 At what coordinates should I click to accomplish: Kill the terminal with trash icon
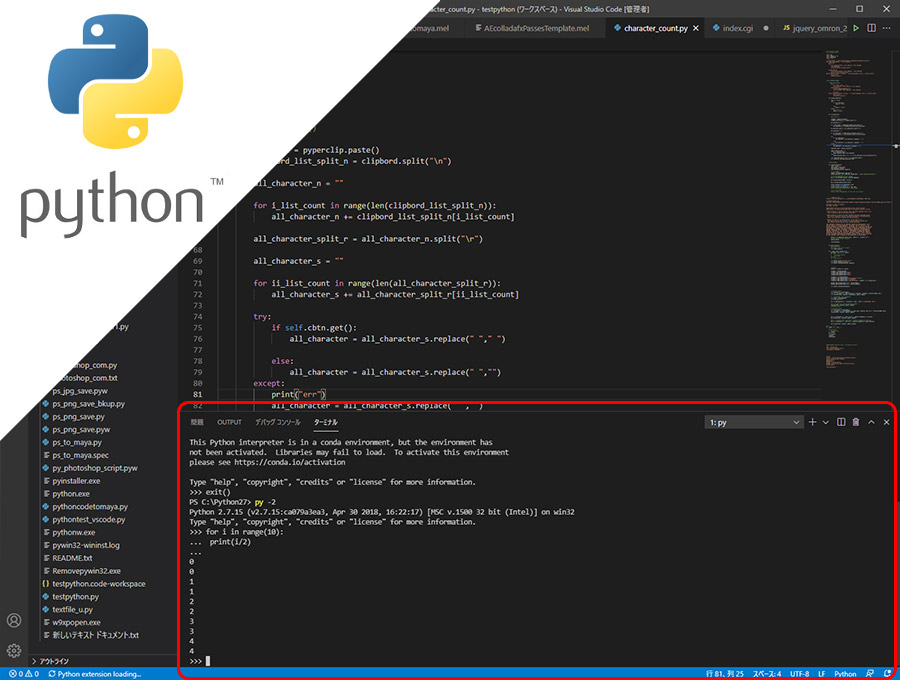[856, 422]
